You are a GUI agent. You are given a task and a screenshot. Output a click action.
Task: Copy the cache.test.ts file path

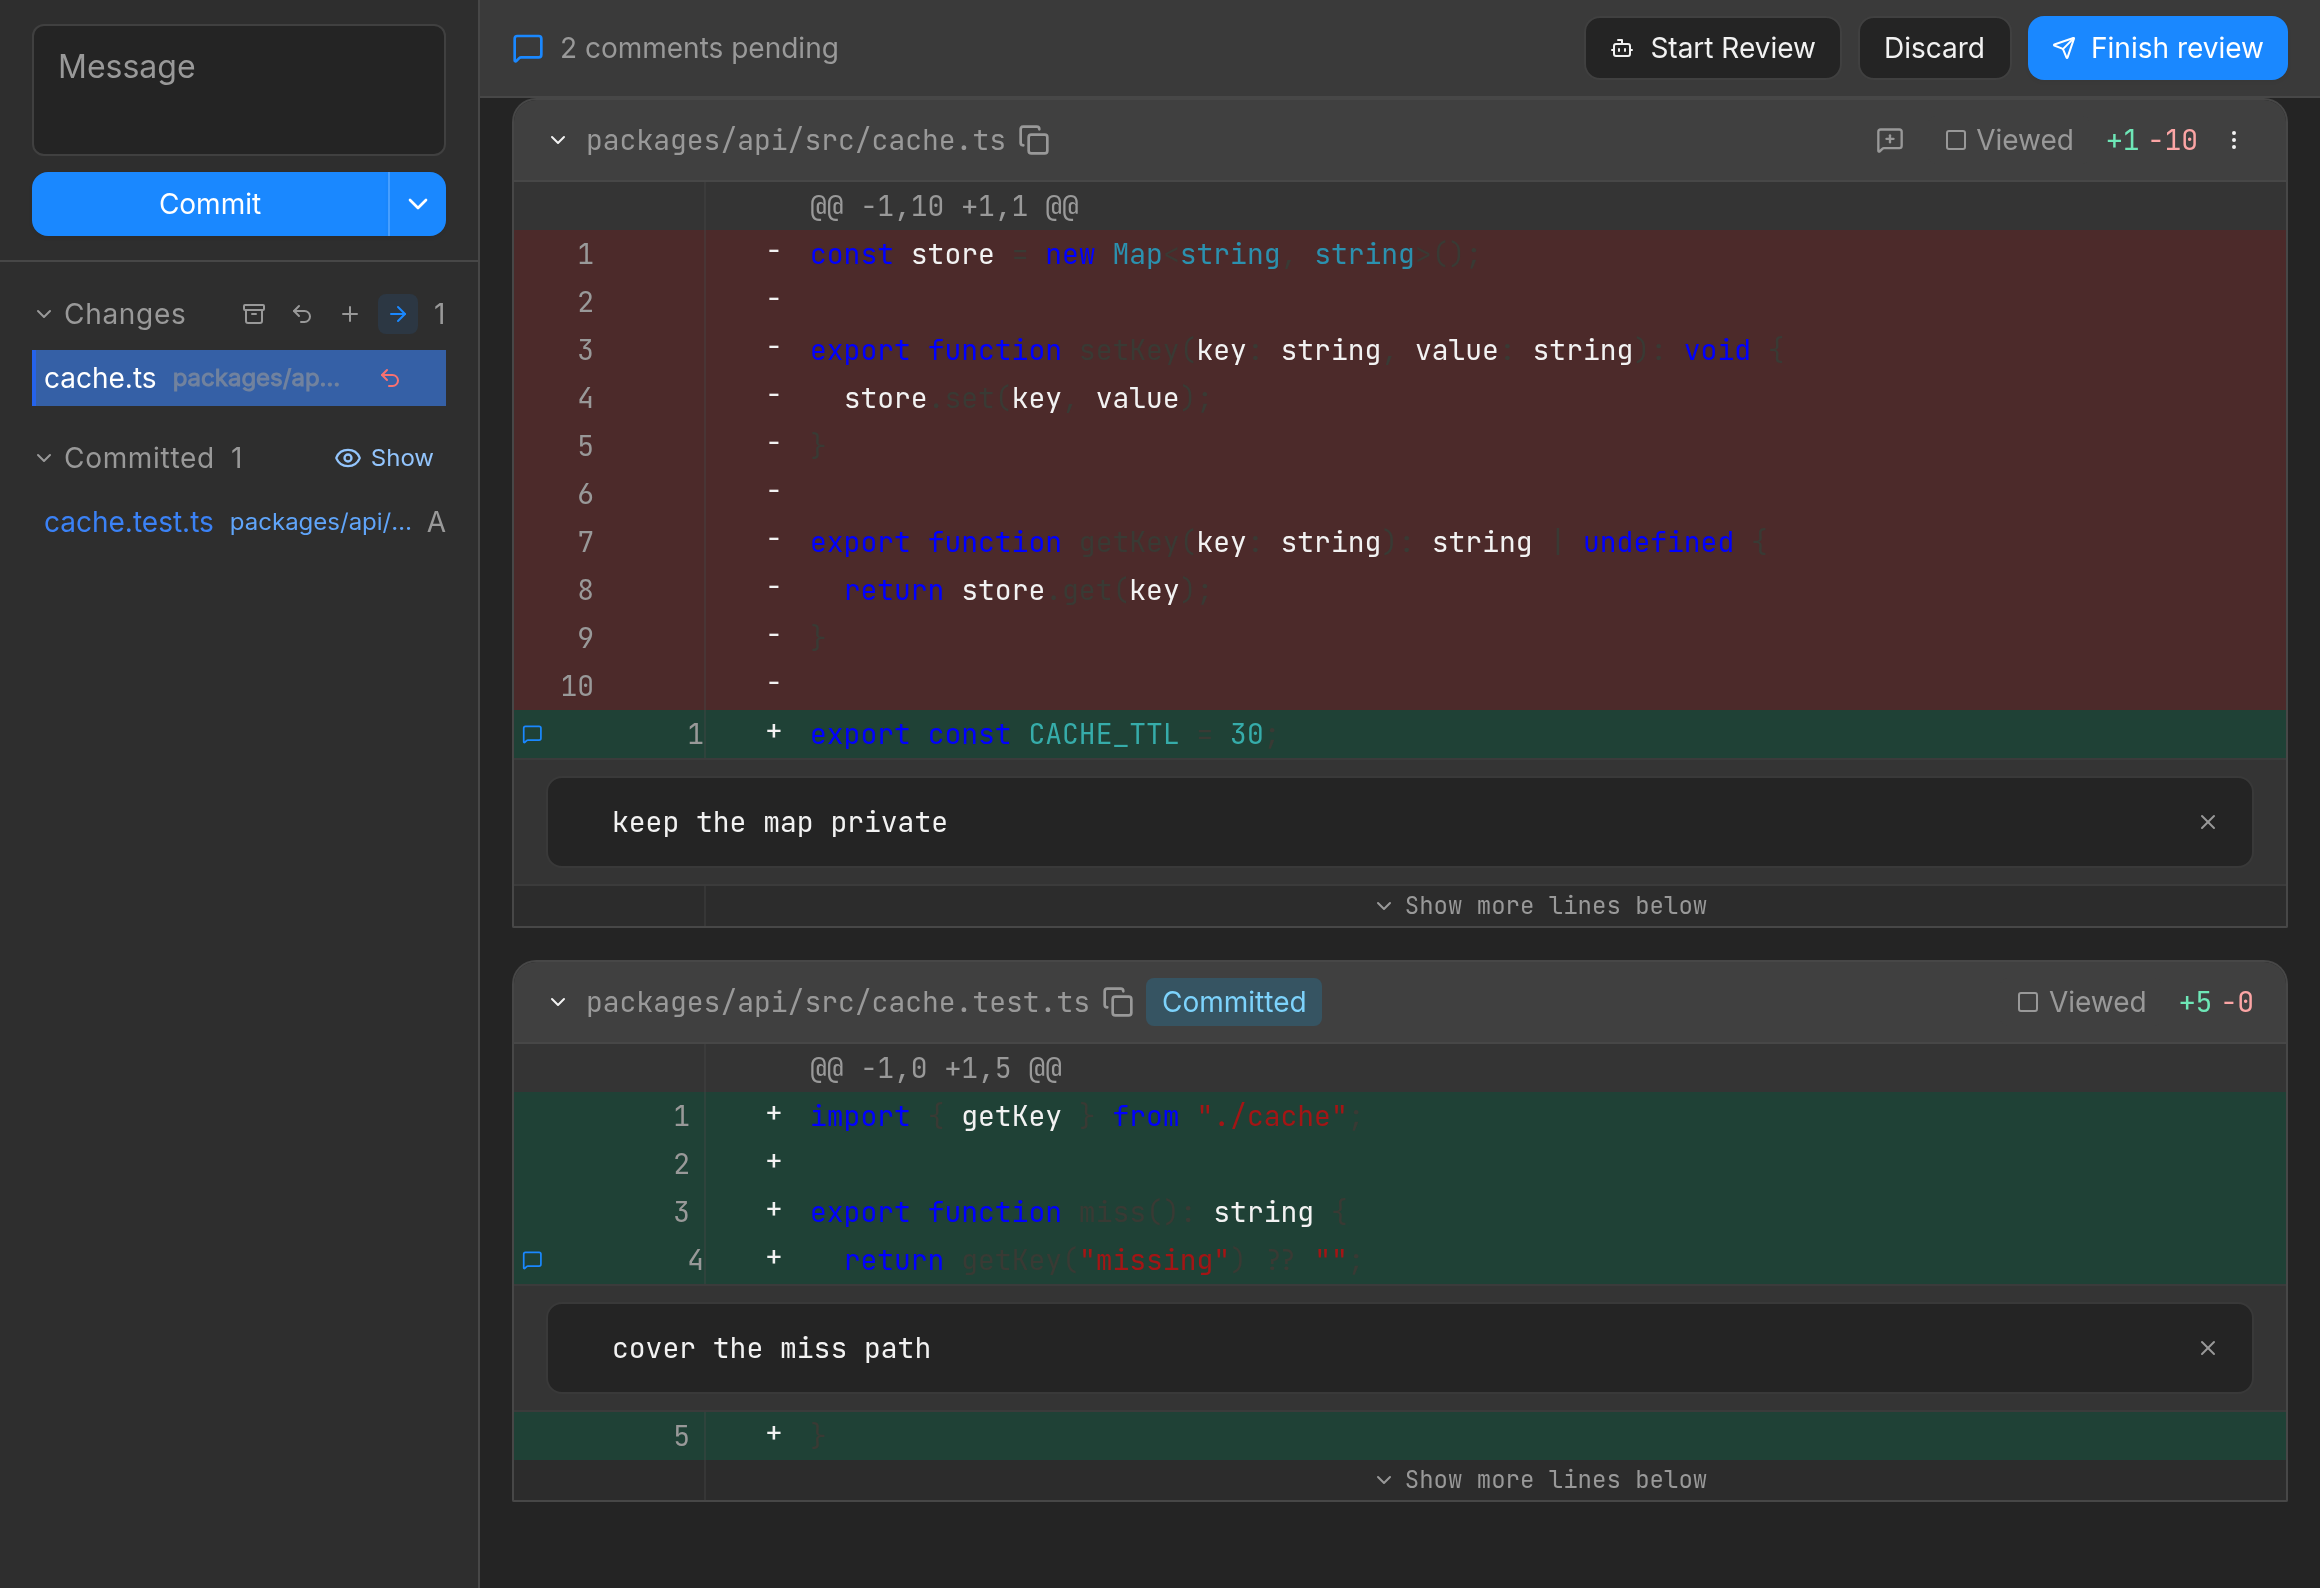(x=1118, y=1002)
